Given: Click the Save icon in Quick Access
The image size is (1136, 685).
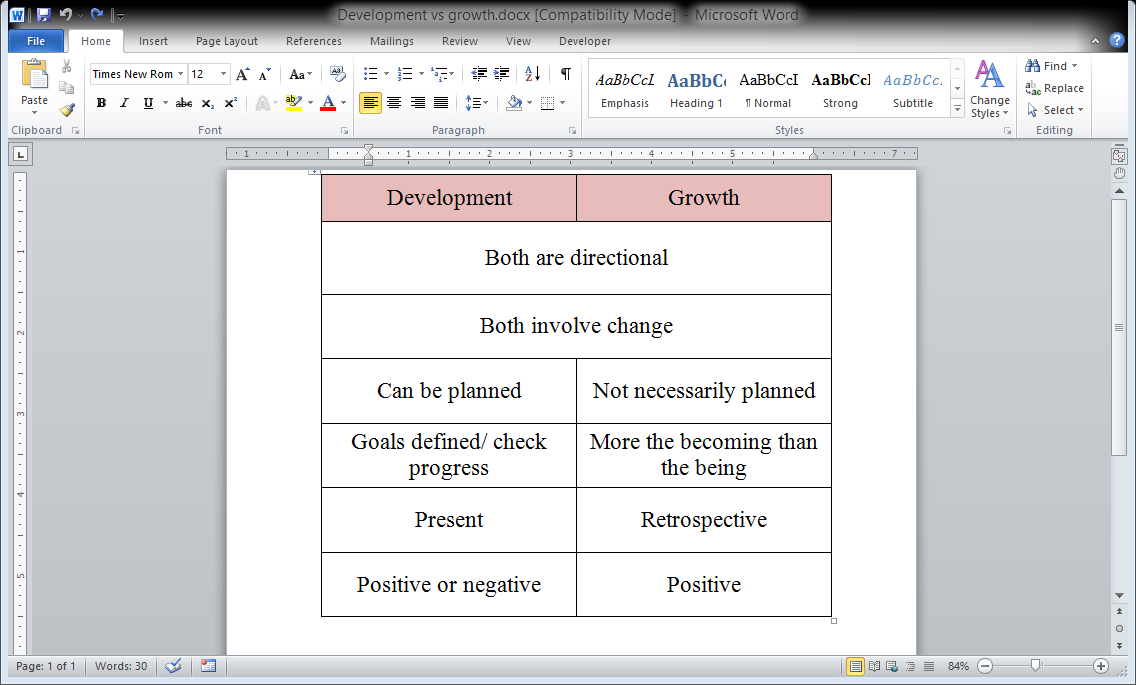Looking at the screenshot, I should click(43, 15).
